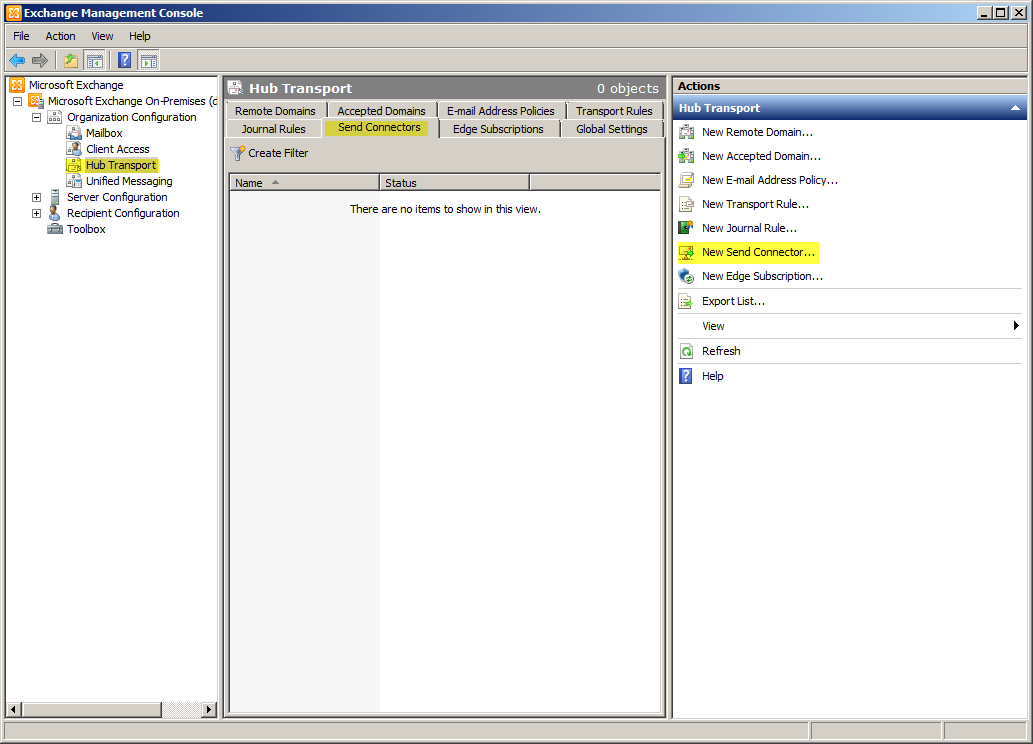Open the View menu in the menu bar

coord(102,36)
